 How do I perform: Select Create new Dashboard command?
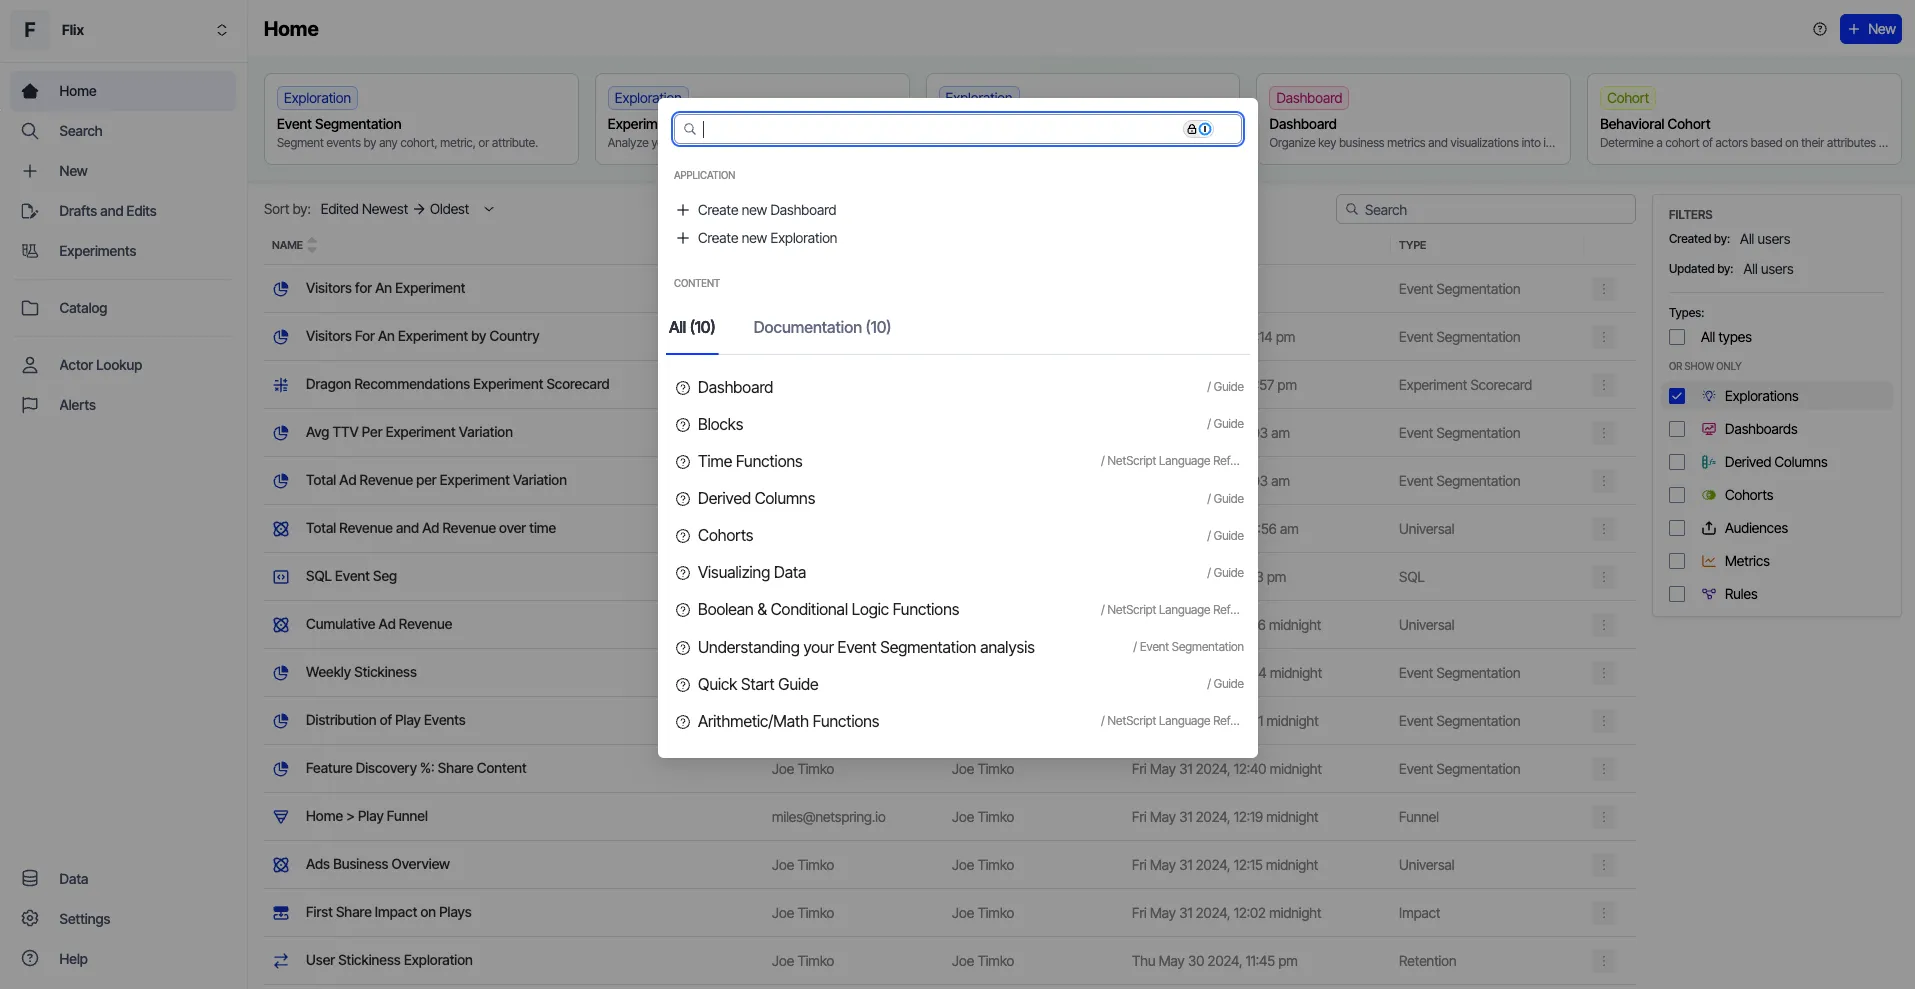[x=767, y=210]
